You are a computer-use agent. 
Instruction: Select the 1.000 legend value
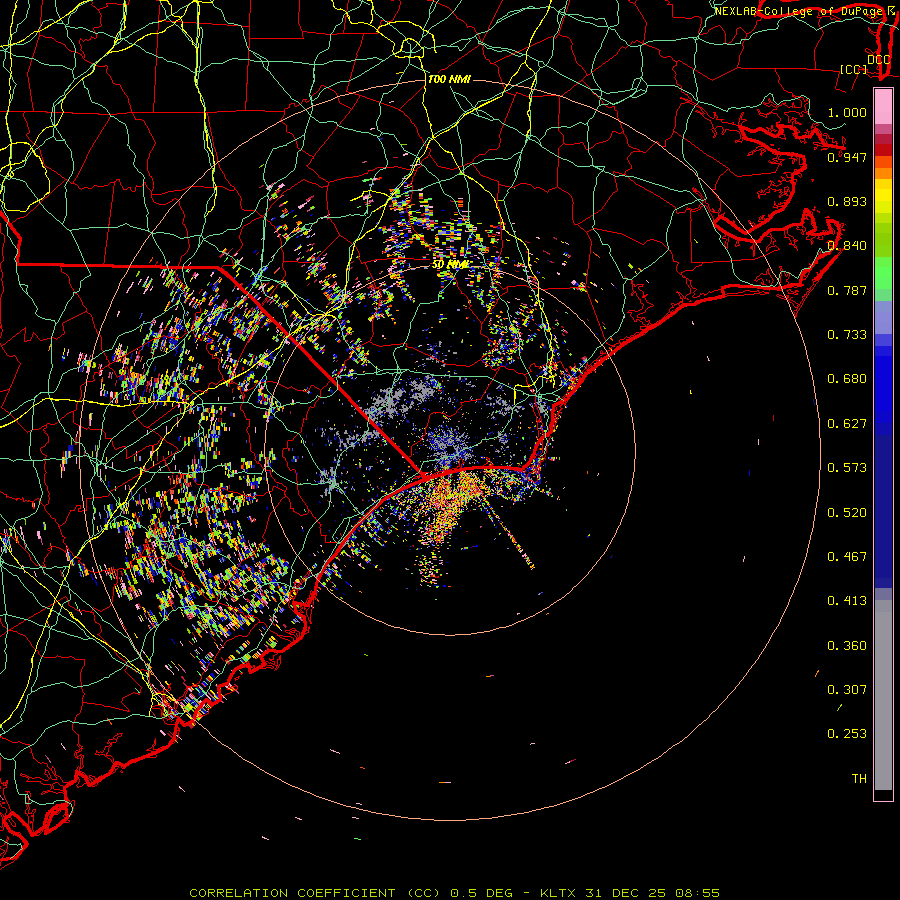click(x=847, y=112)
